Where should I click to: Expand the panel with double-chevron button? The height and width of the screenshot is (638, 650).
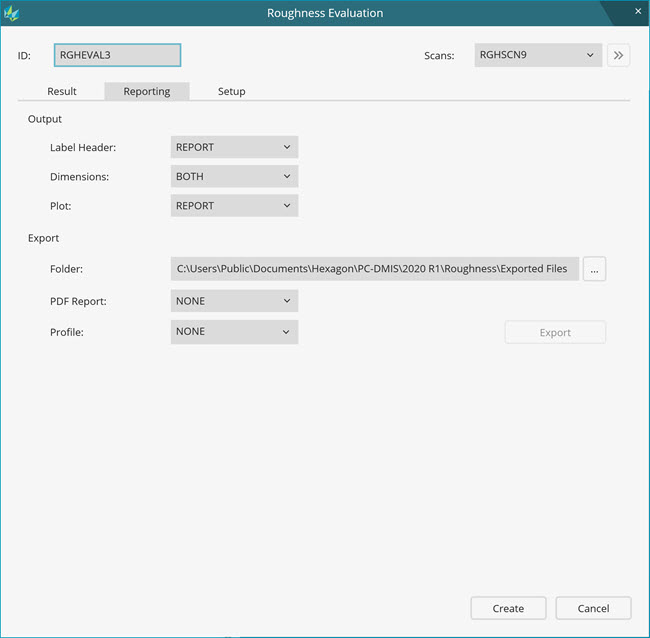coord(618,56)
